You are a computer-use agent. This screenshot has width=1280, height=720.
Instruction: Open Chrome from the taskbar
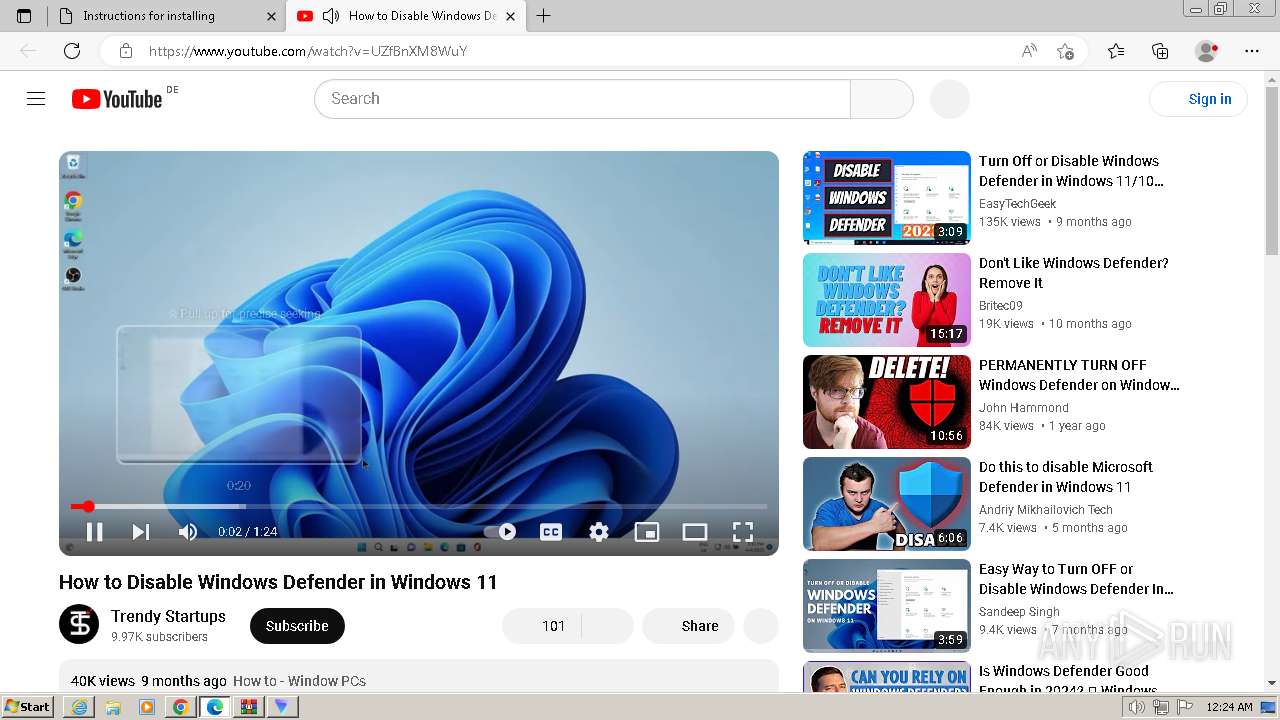(x=181, y=707)
